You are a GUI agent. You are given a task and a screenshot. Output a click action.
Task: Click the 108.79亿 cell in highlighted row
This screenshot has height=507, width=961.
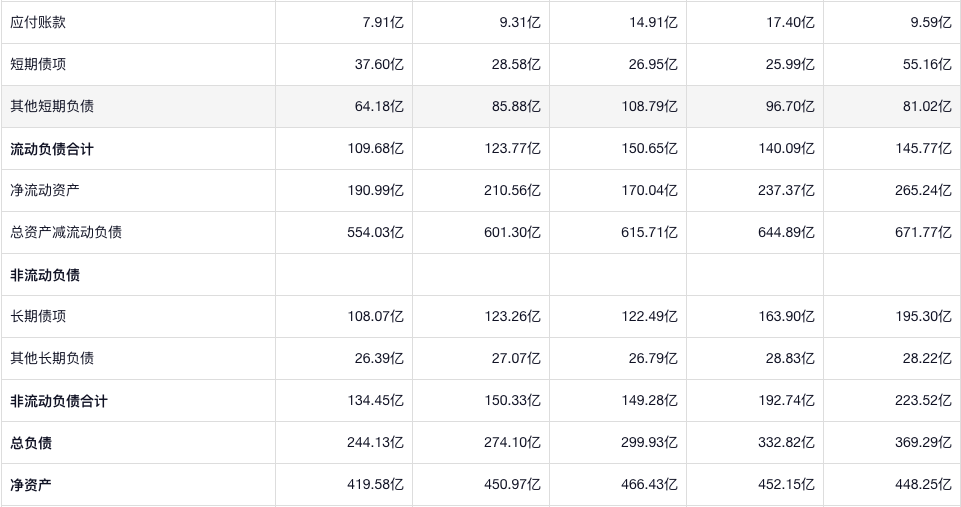click(x=649, y=106)
